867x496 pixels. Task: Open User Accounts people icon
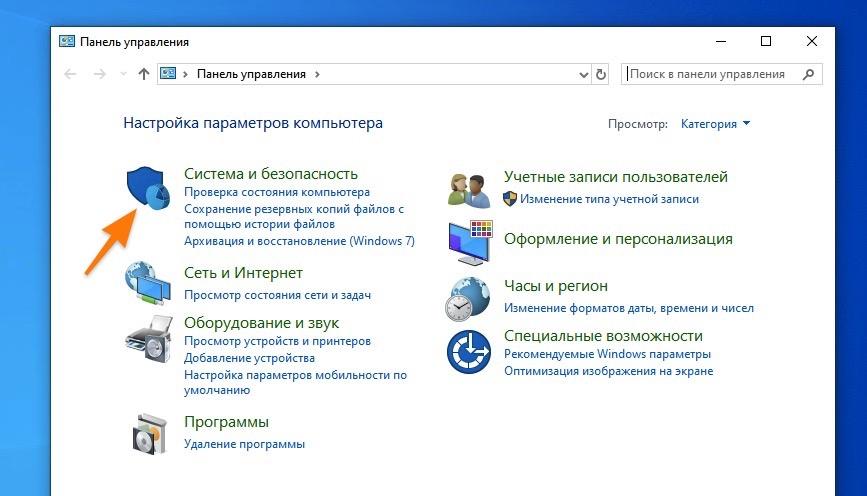(x=469, y=190)
